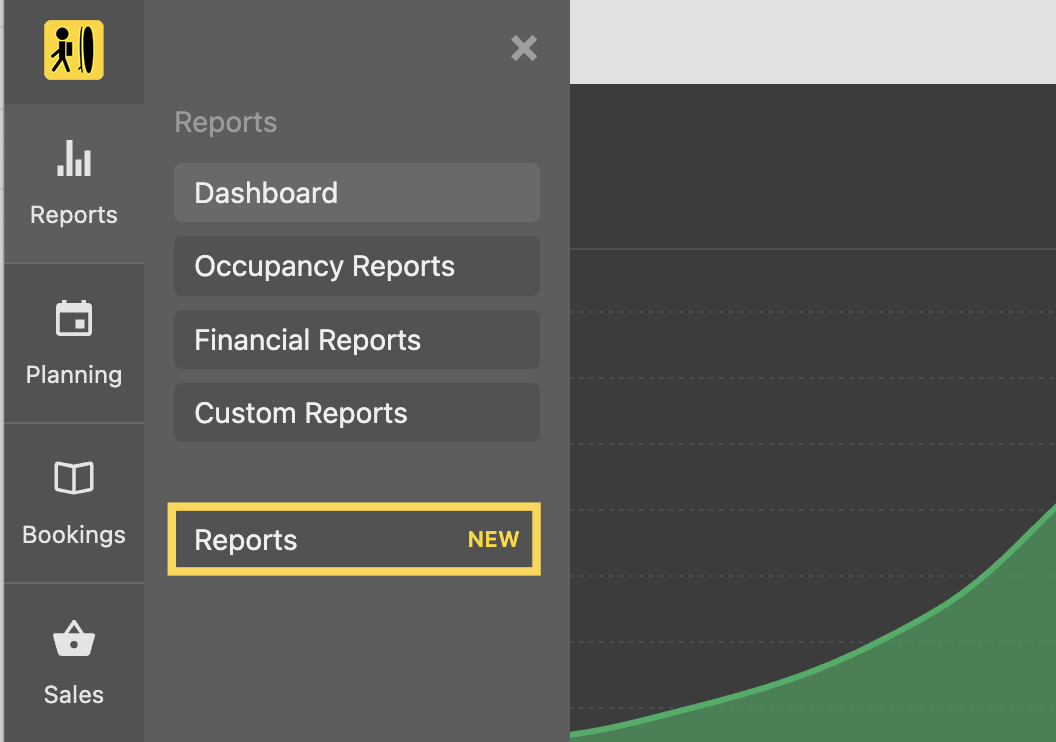Click the gray Reports submenu heading
The width and height of the screenshot is (1056, 742).
(226, 123)
